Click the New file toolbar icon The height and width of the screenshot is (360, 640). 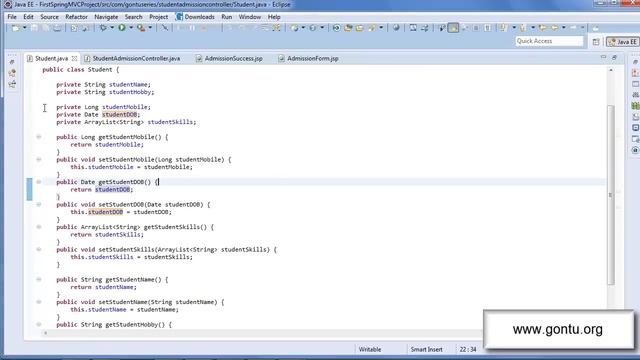16,28
